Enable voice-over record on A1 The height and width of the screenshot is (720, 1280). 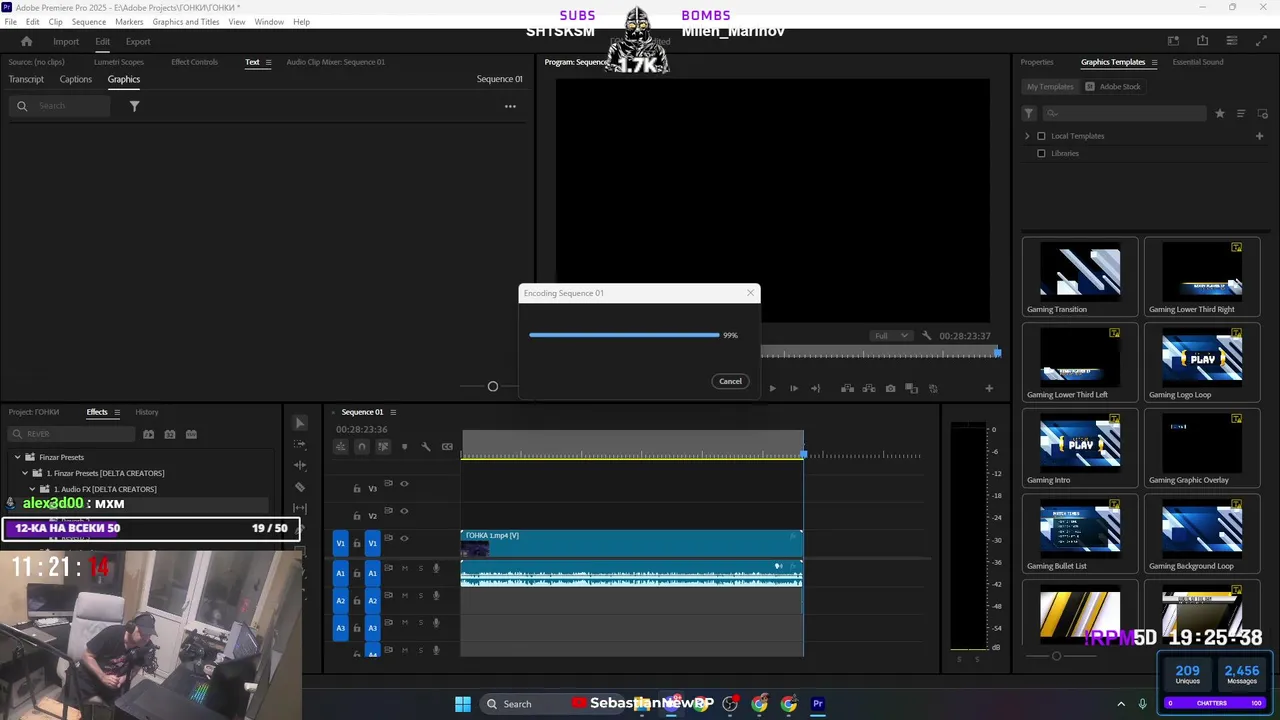[x=436, y=568]
